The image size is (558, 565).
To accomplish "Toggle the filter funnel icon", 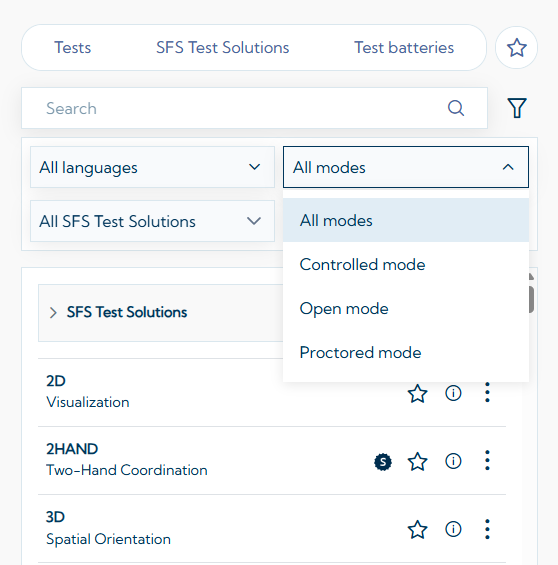I will (x=517, y=108).
